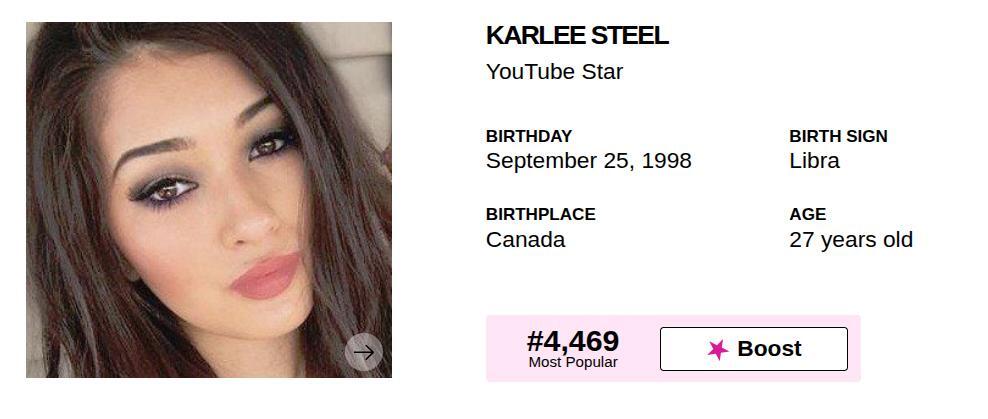The image size is (988, 419).
Task: Open the Canada birthplace link
Action: pos(525,240)
